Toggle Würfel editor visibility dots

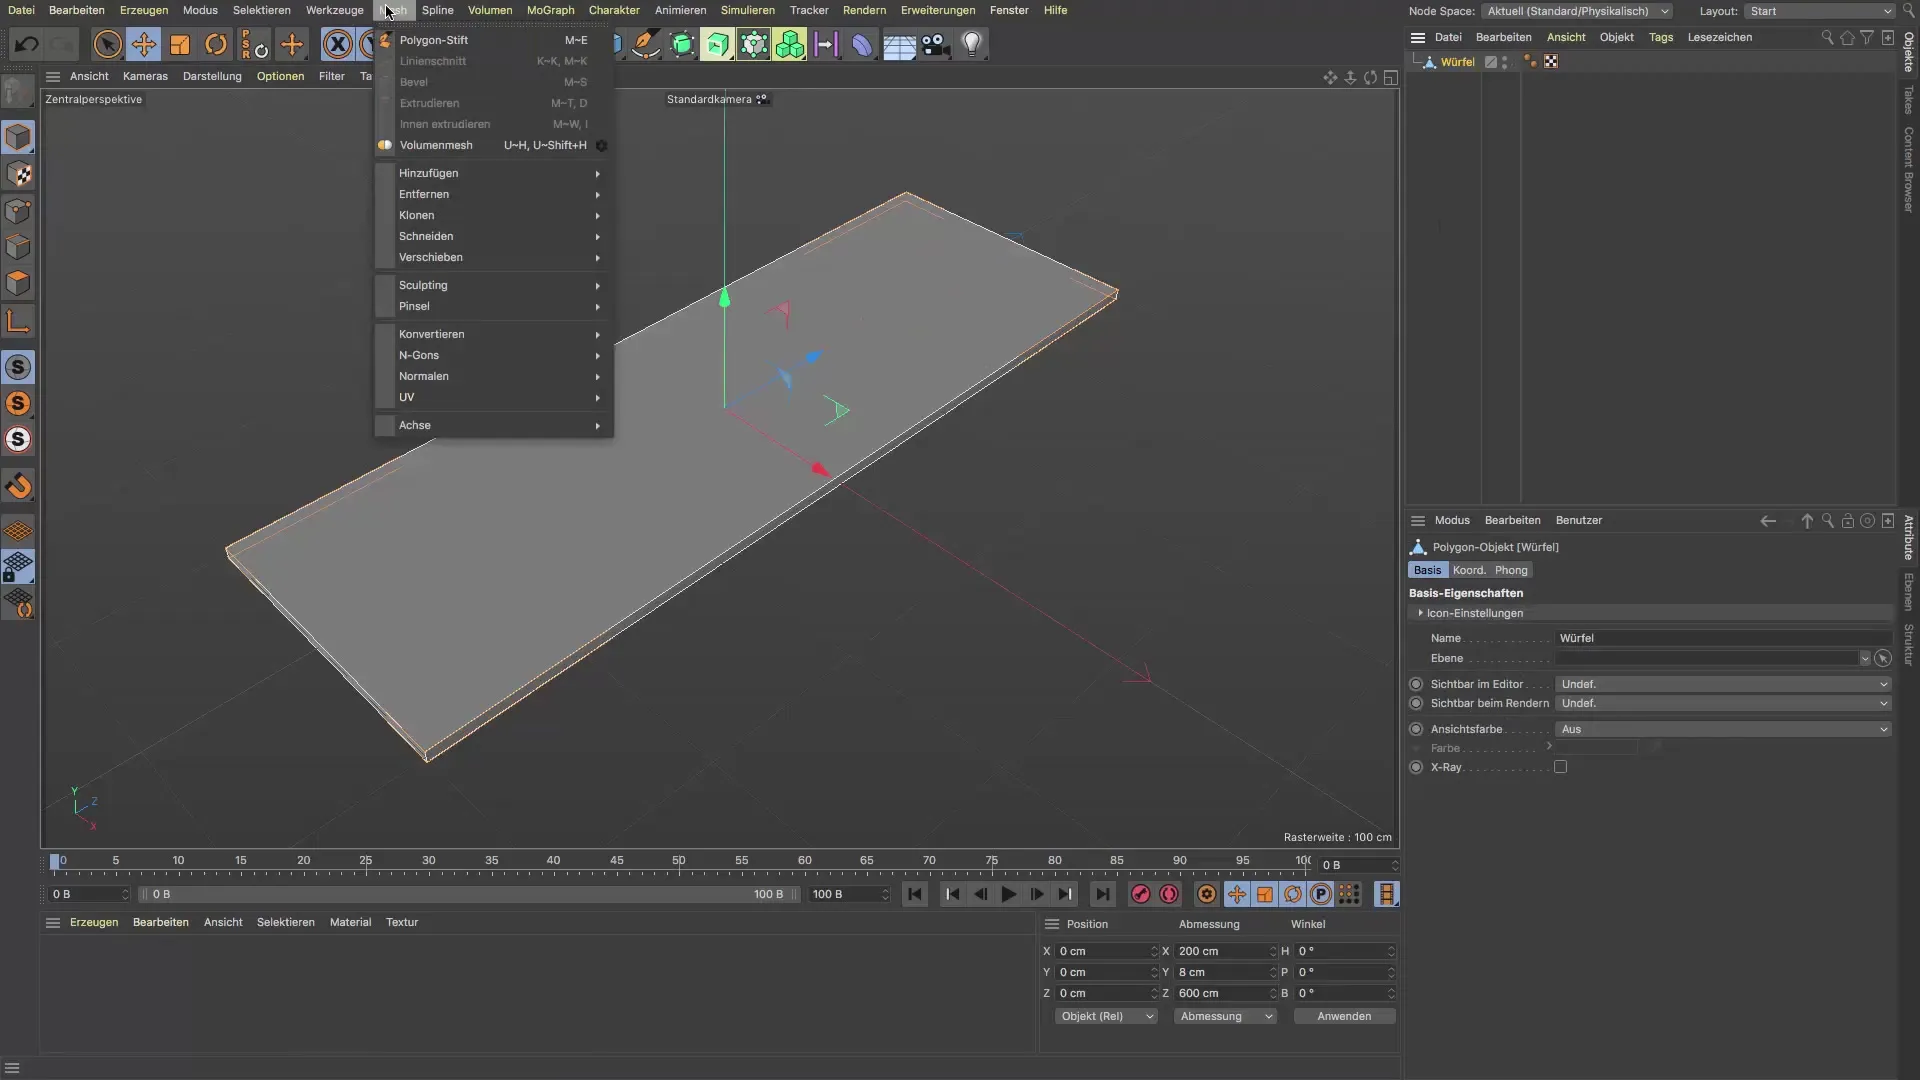point(1504,62)
